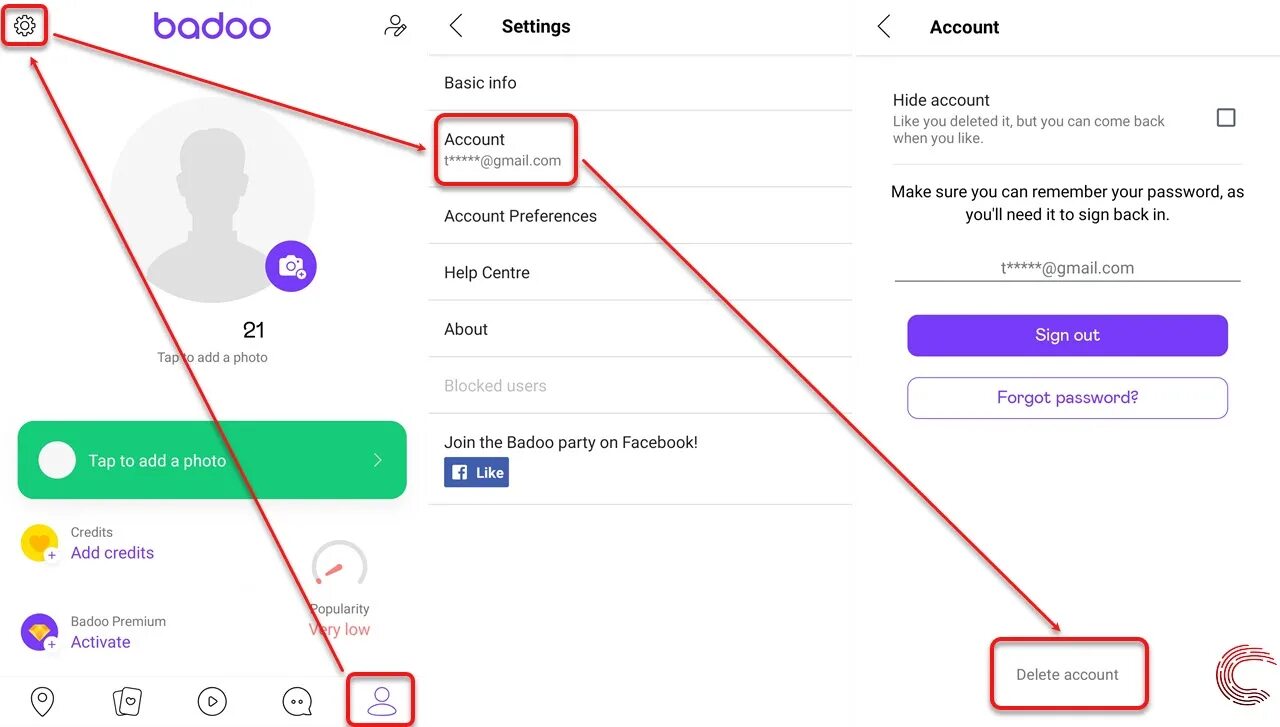Tap the edit profile pencil icon

395,26
